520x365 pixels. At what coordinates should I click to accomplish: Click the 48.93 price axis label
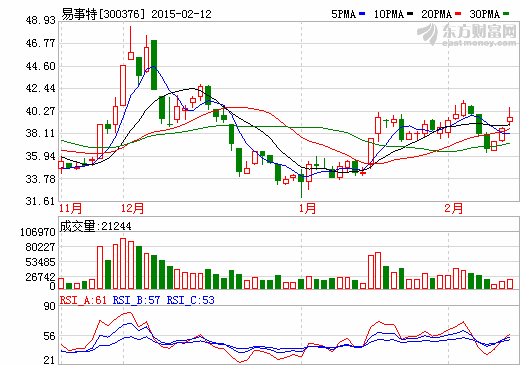point(40,20)
